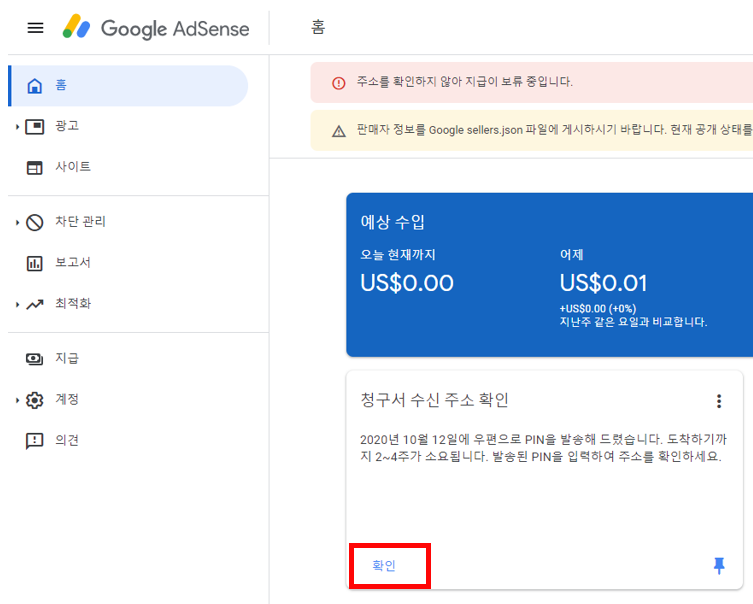Open the 계정 sidebar item
The image size is (753, 604).
point(129,399)
